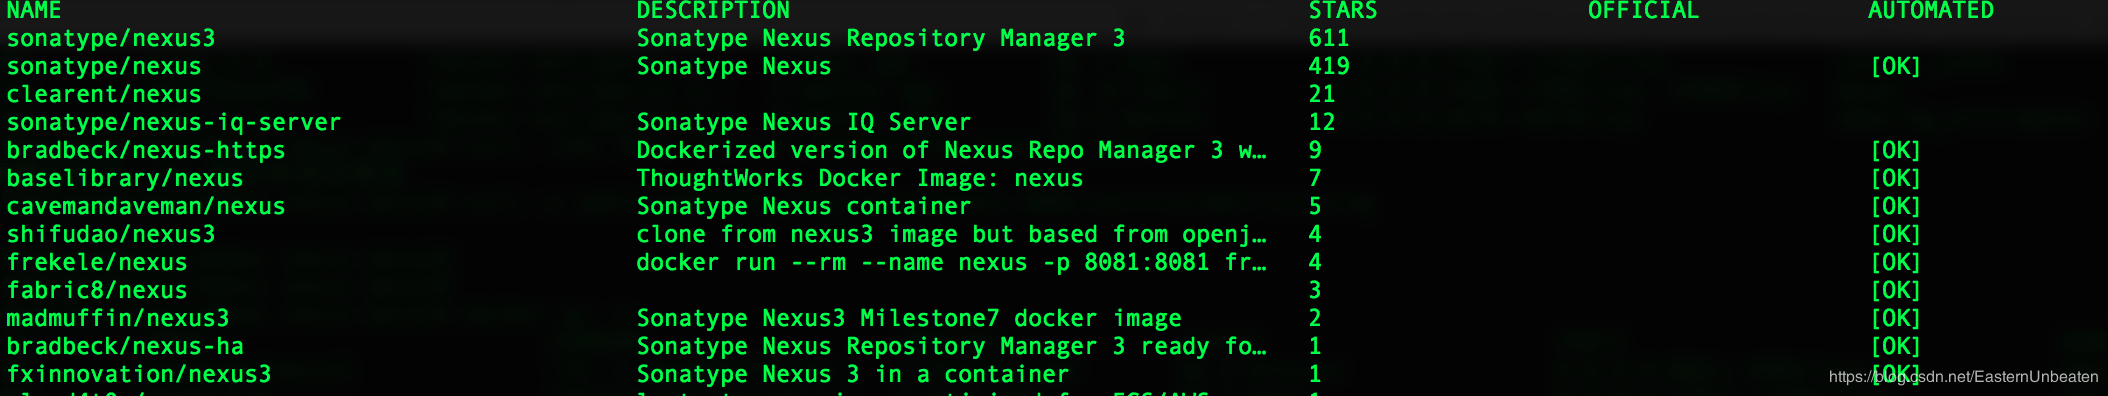Click bradbeck/nexus-https in the list

pos(146,151)
